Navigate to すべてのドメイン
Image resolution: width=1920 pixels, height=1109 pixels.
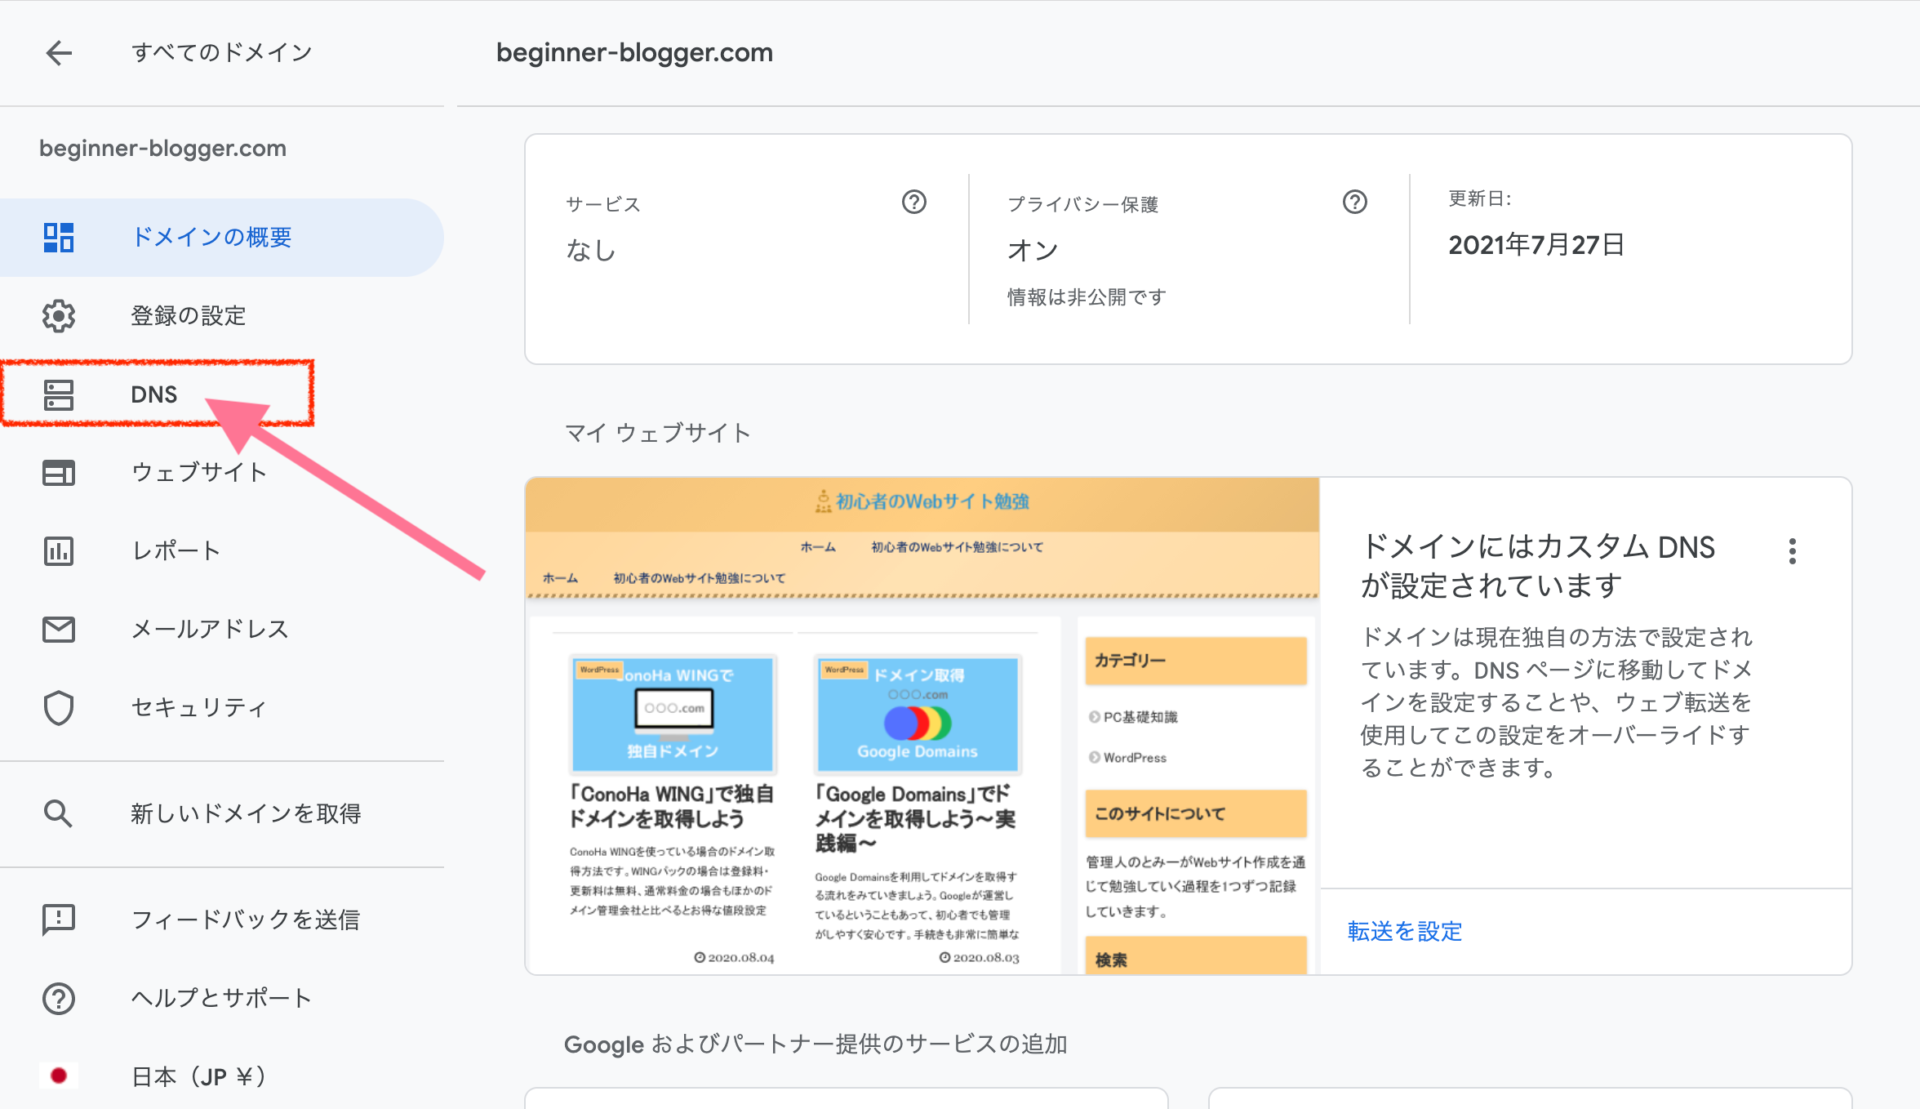click(x=222, y=53)
